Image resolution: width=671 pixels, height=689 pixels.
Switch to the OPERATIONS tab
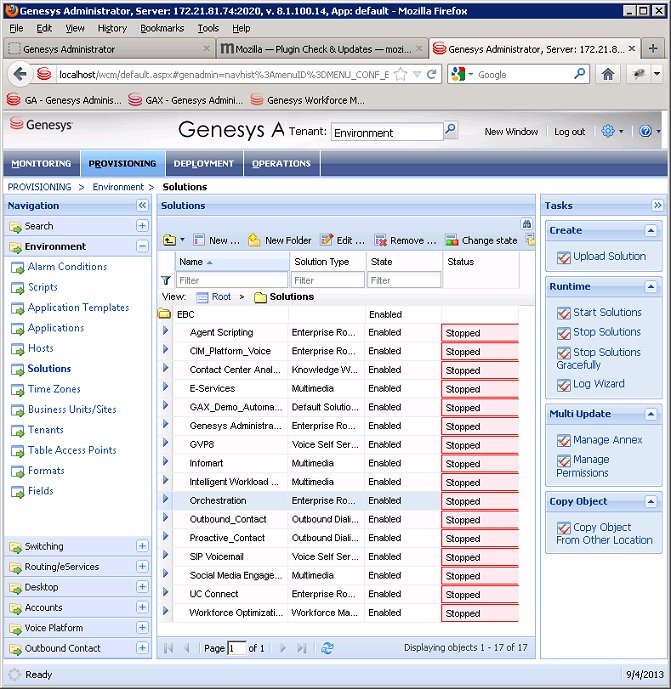click(x=281, y=163)
